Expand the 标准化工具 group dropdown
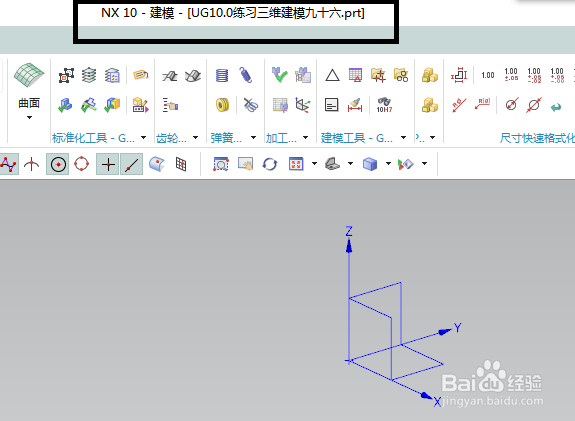This screenshot has width=575, height=421. point(143,138)
